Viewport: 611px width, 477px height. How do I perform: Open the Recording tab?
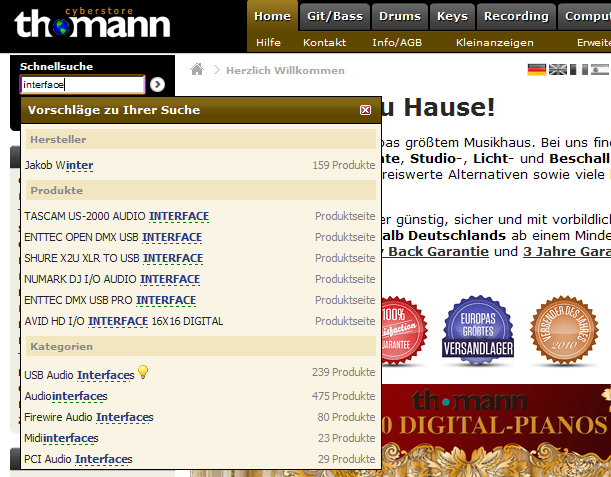(x=516, y=16)
